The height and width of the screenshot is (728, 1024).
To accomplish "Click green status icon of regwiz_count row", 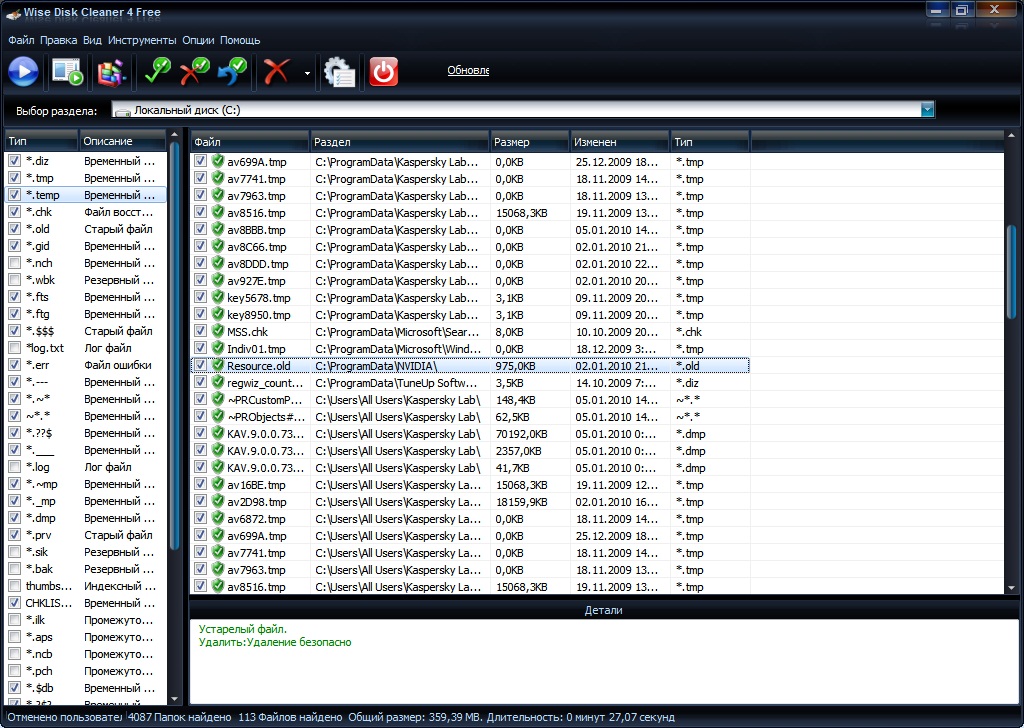I will (x=218, y=382).
